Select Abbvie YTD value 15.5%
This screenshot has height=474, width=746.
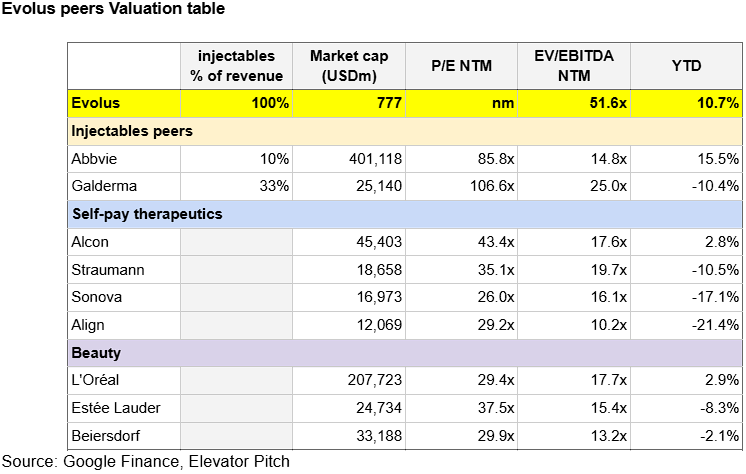tap(718, 158)
